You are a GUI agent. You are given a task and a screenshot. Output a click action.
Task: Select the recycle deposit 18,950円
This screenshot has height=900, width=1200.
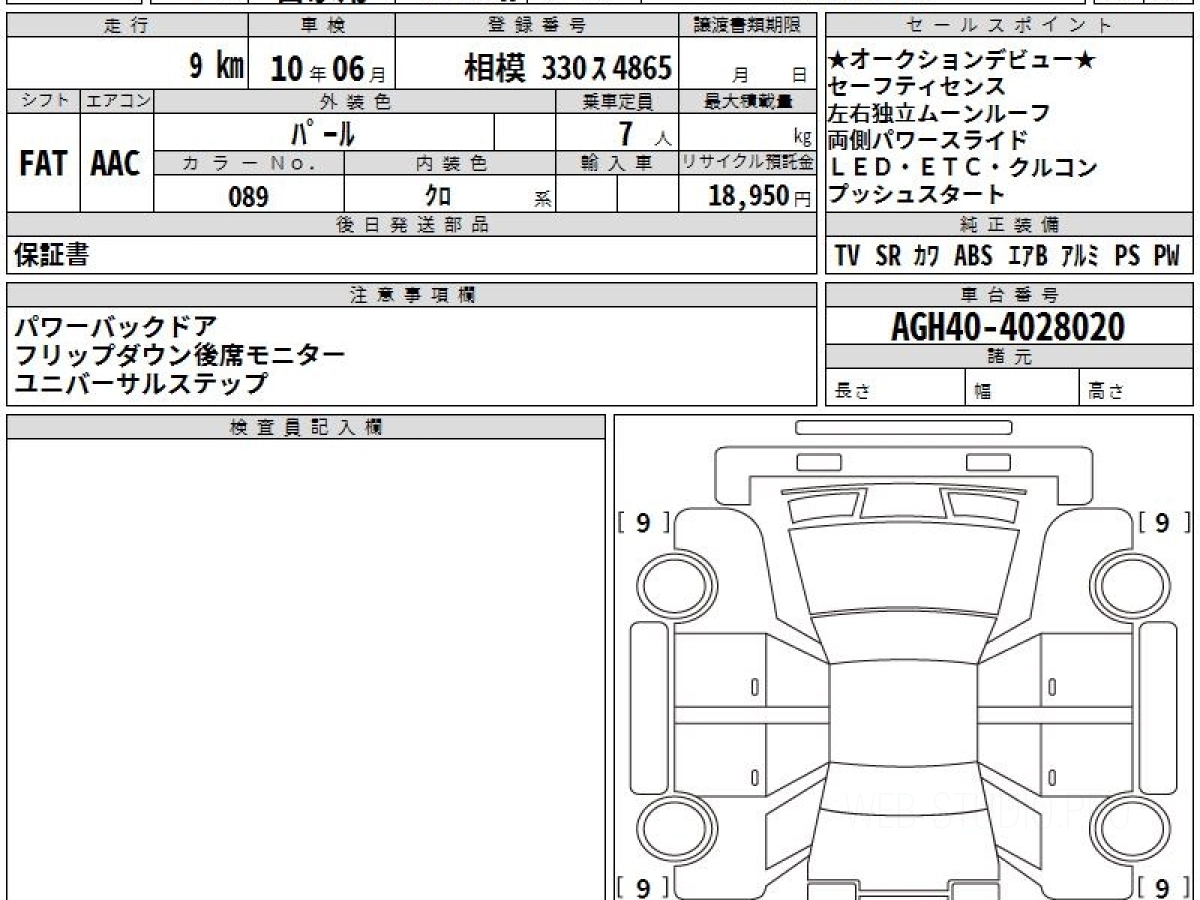click(x=759, y=196)
